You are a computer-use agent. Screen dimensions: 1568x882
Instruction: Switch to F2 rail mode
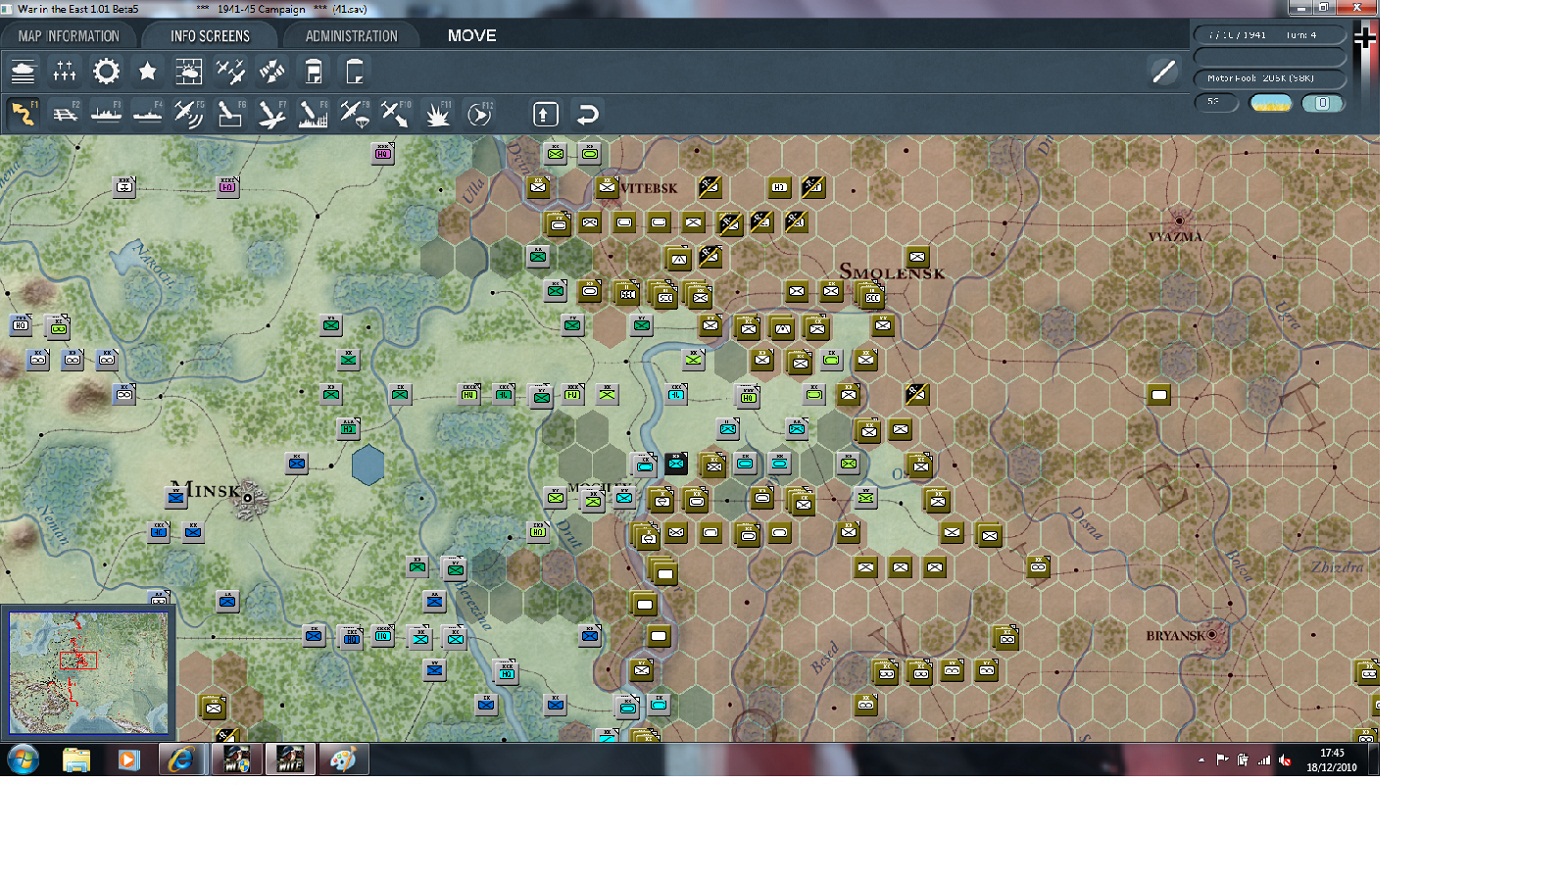coord(65,114)
